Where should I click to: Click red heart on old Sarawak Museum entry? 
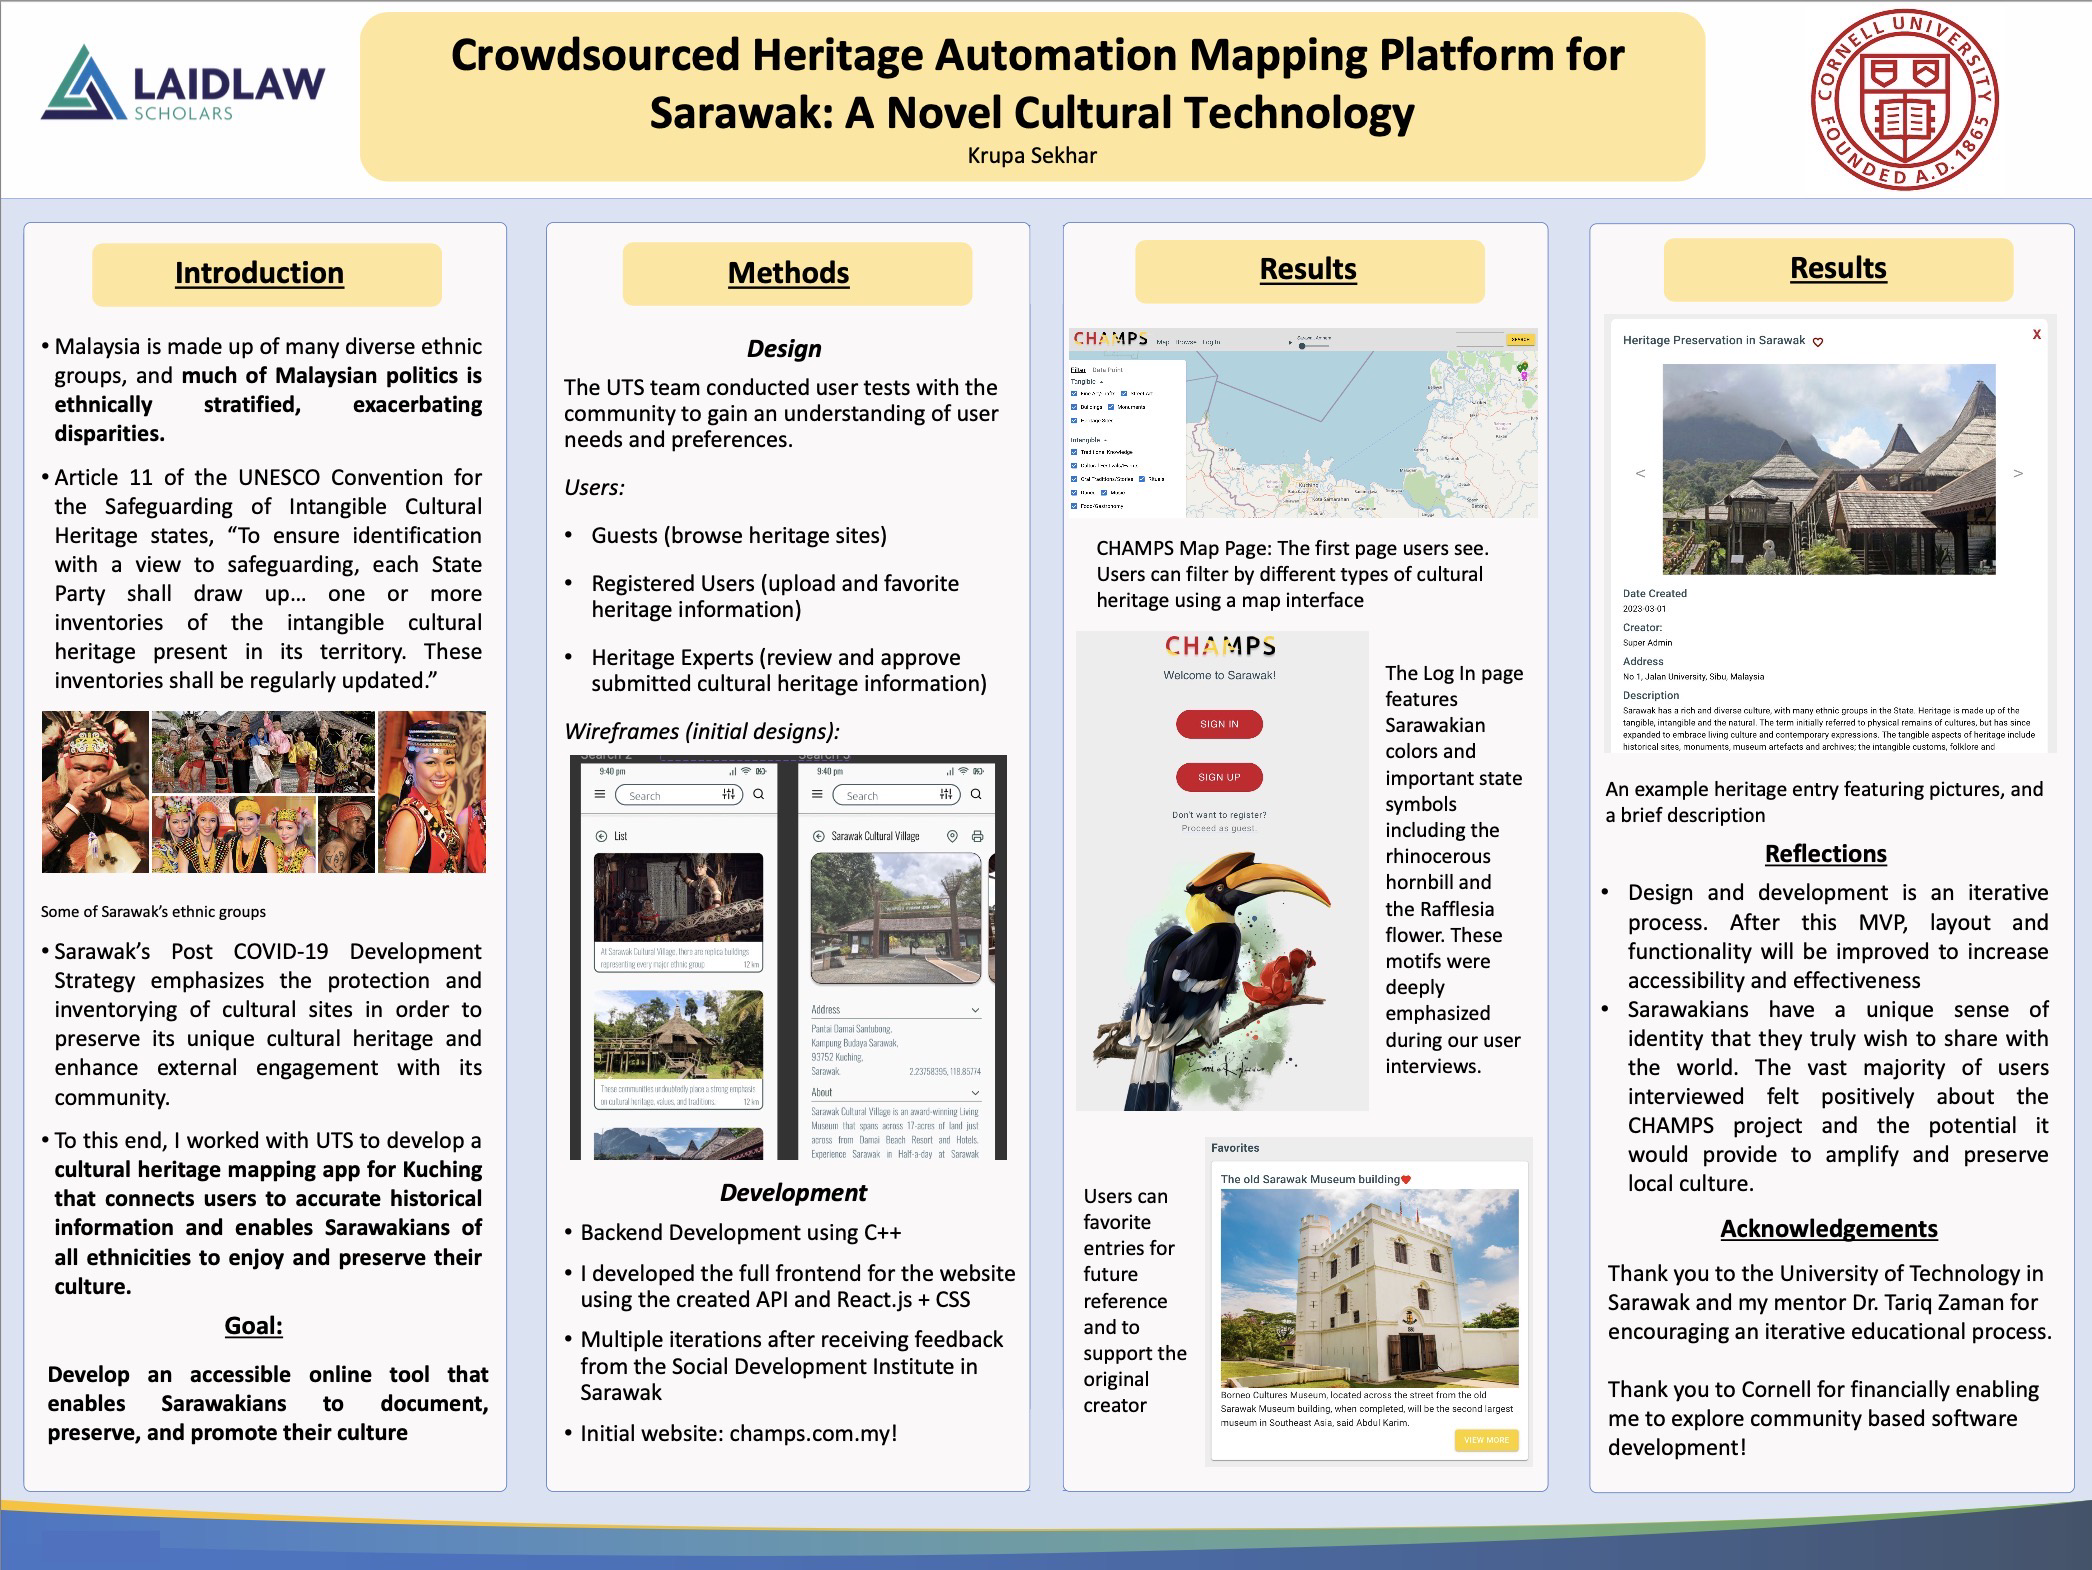(x=1406, y=1180)
